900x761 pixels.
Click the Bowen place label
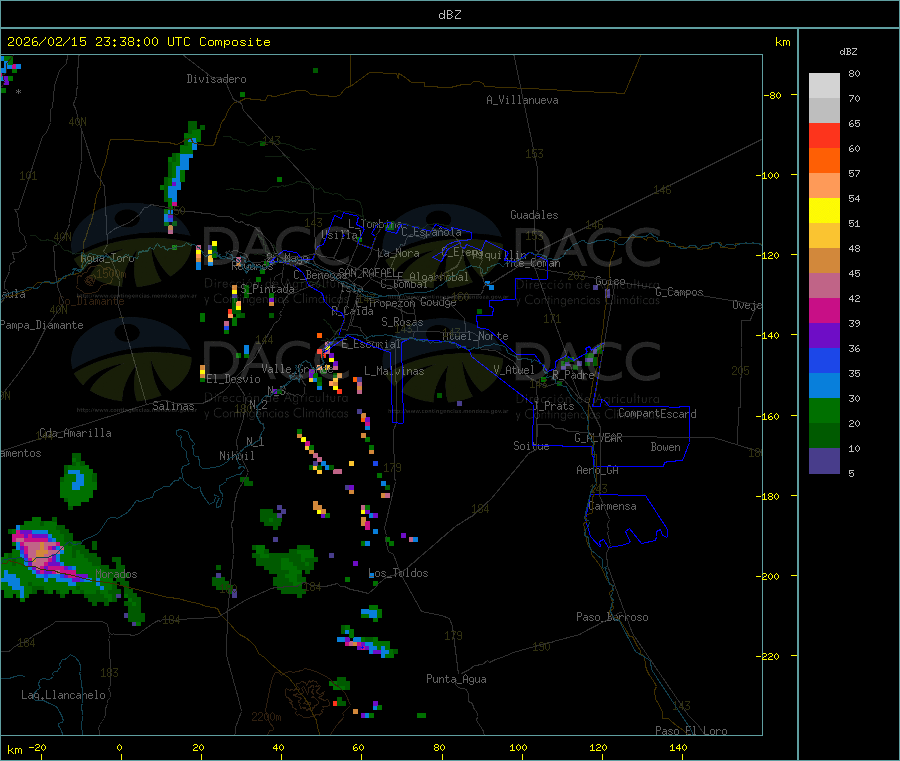point(665,446)
